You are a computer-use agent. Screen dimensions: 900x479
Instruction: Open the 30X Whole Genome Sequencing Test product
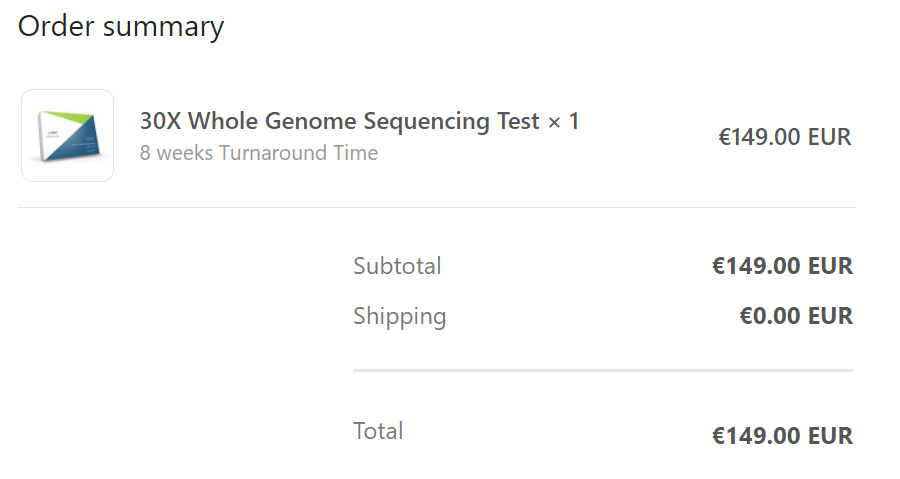coord(340,122)
